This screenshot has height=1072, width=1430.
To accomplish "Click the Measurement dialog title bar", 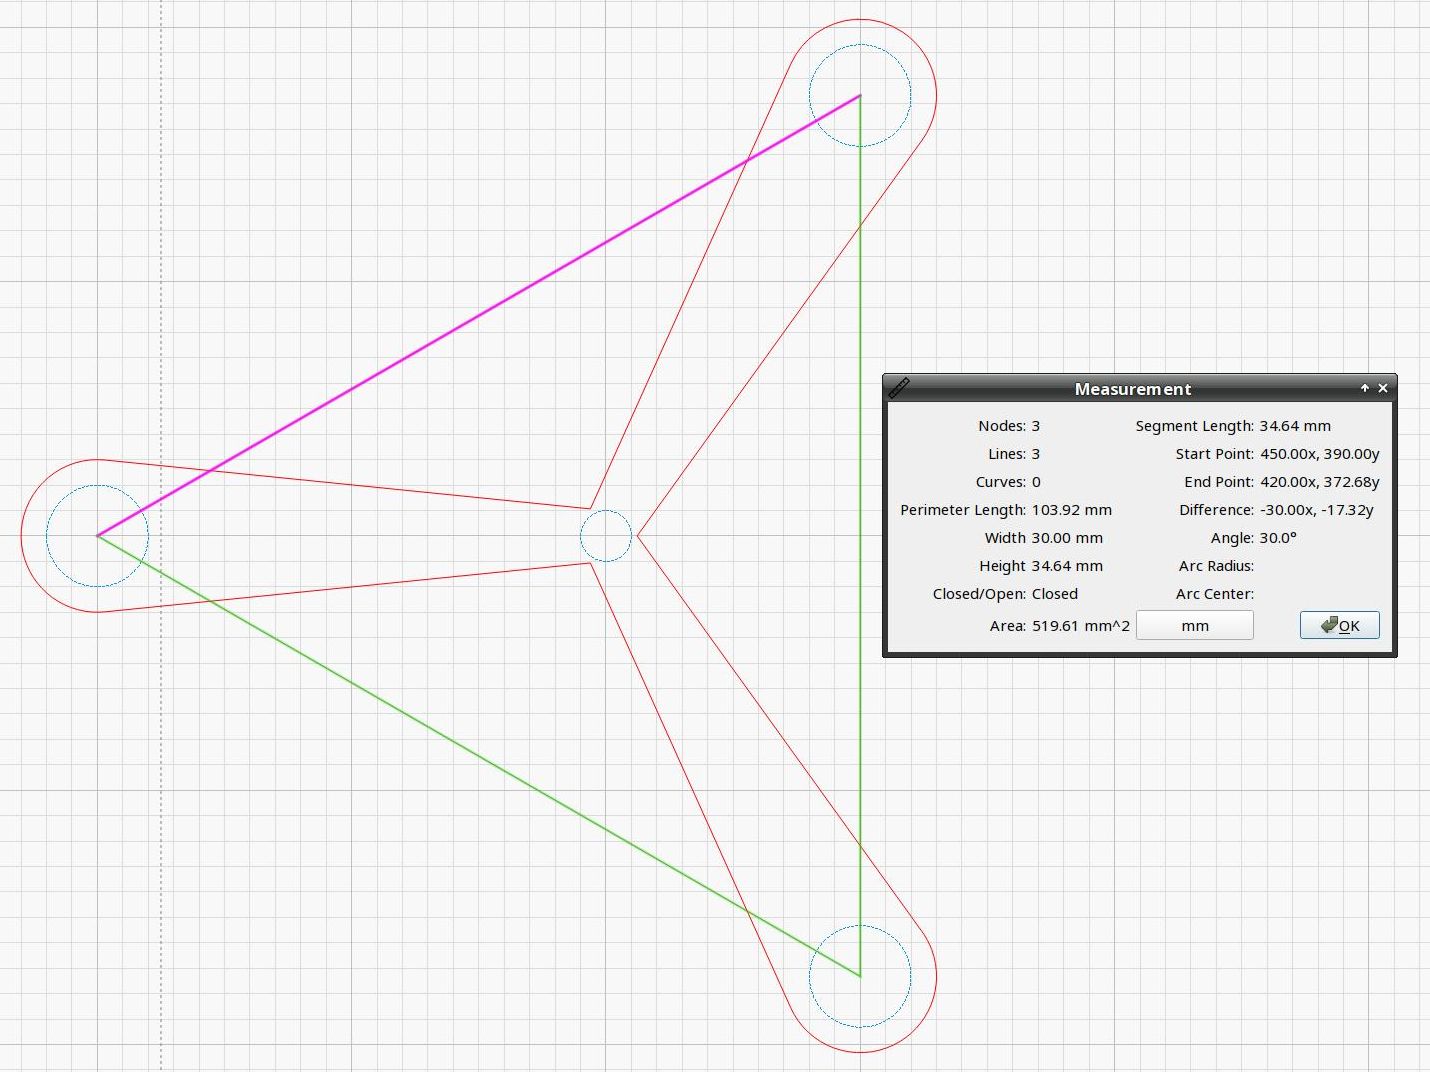I will coord(1132,389).
